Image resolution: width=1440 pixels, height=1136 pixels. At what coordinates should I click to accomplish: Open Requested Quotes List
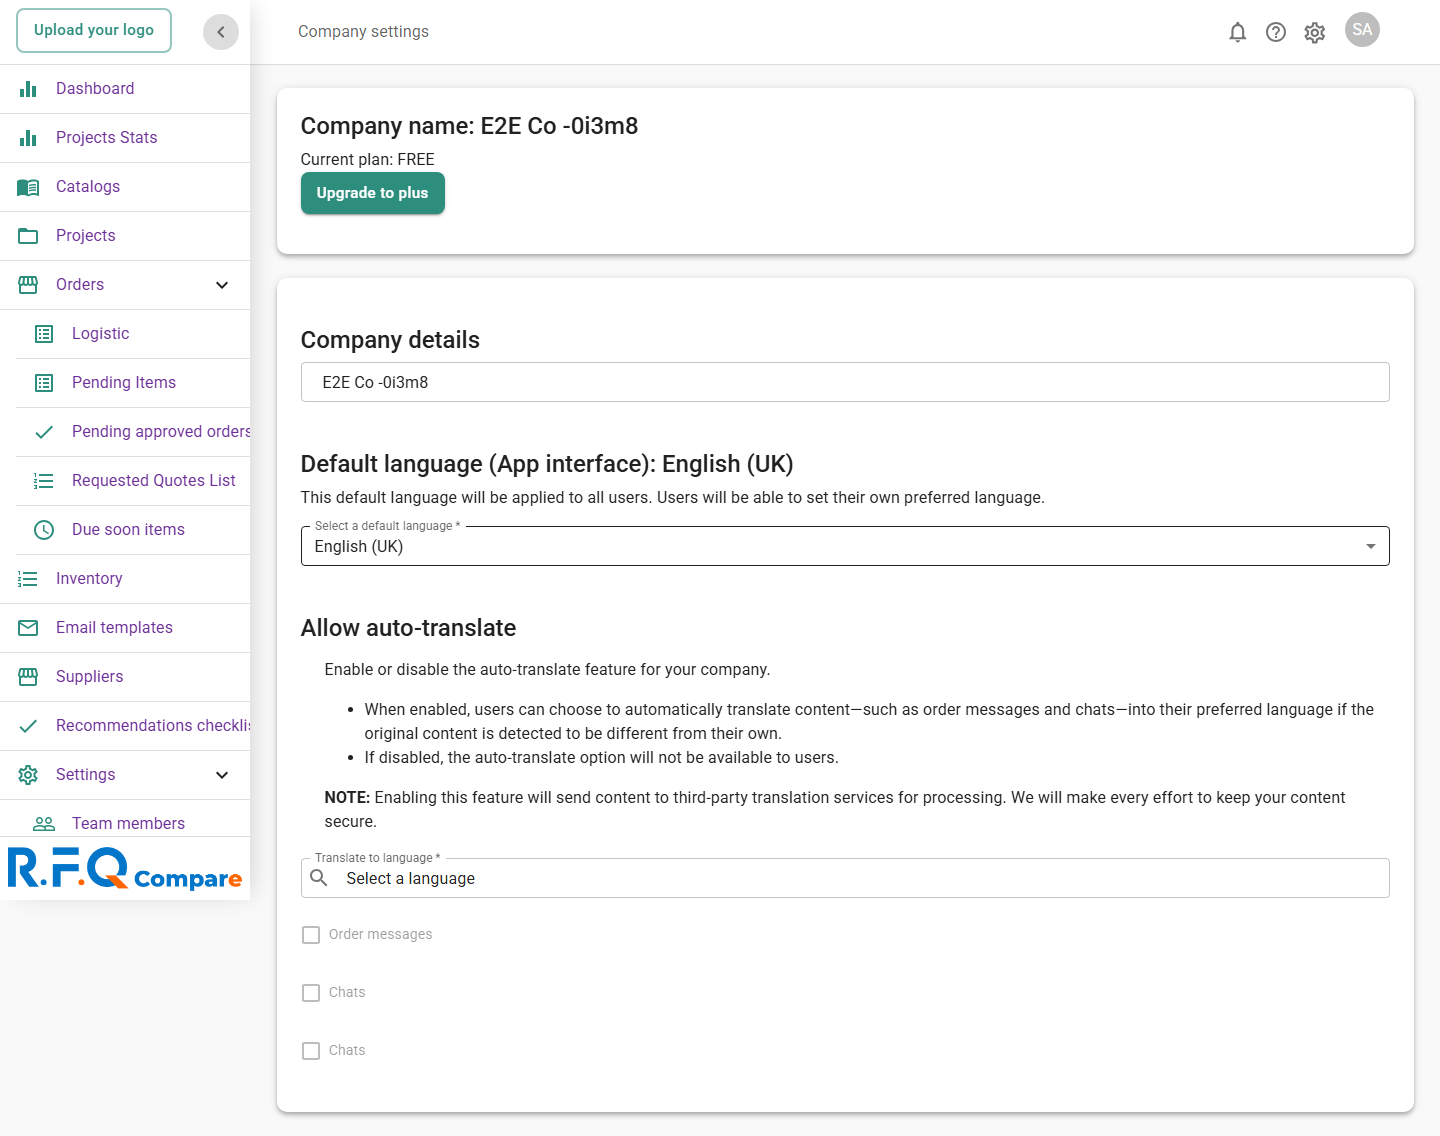point(154,481)
